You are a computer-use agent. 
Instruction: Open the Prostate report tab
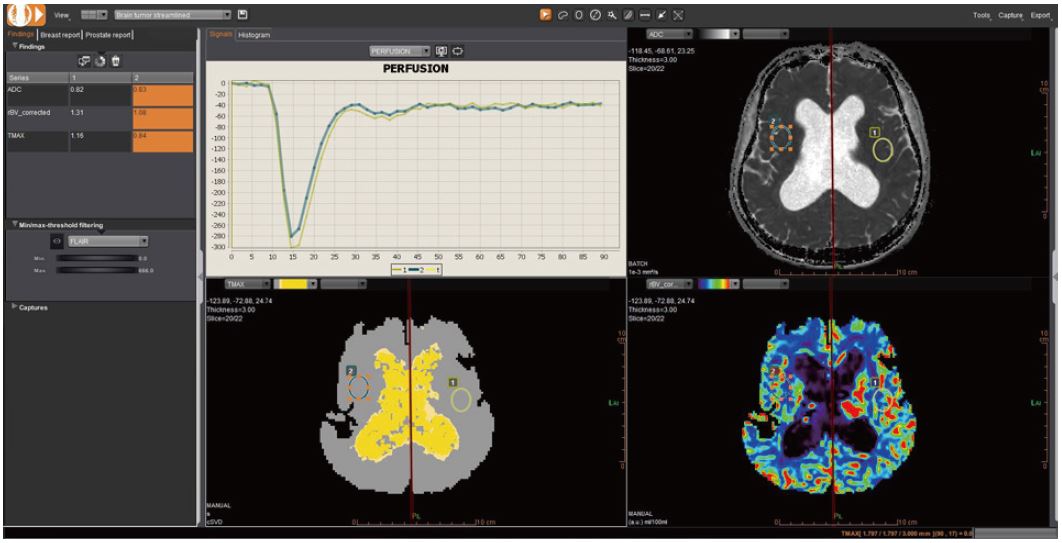tap(110, 34)
